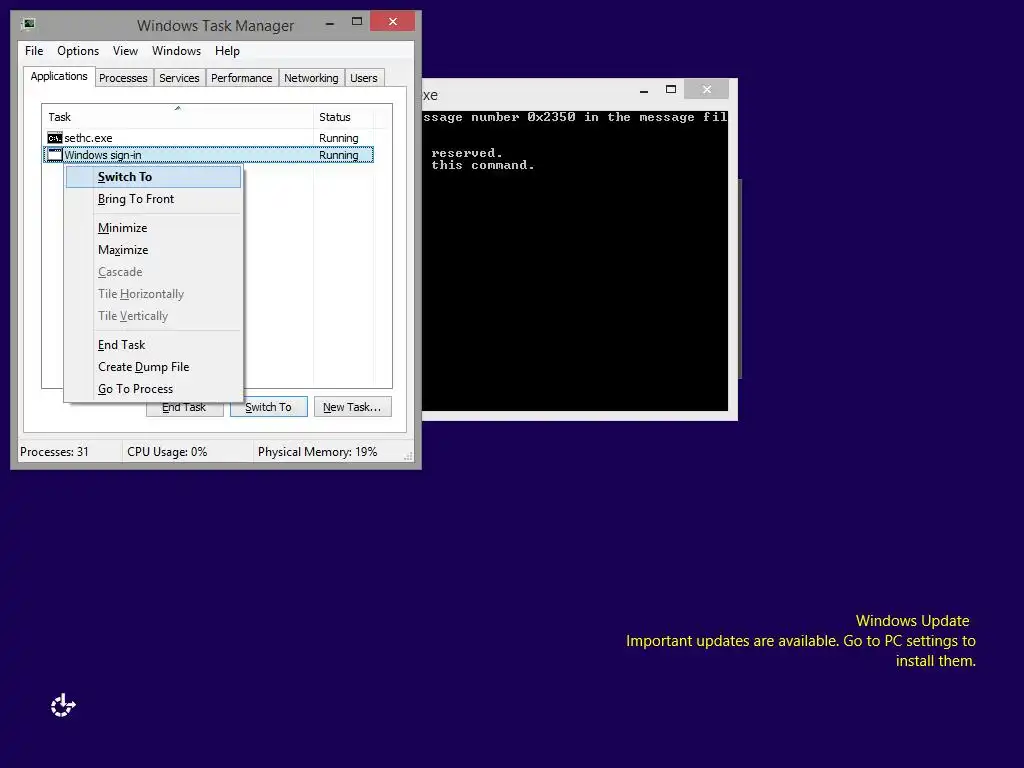The height and width of the screenshot is (768, 1024).
Task: Select the sethc.exe task row
Action: coord(208,138)
